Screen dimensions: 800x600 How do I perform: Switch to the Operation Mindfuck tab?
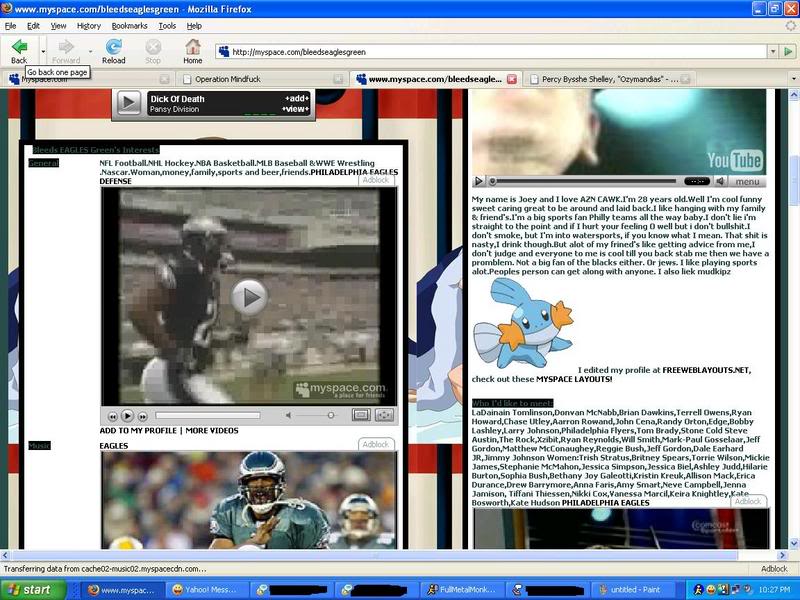[262, 79]
